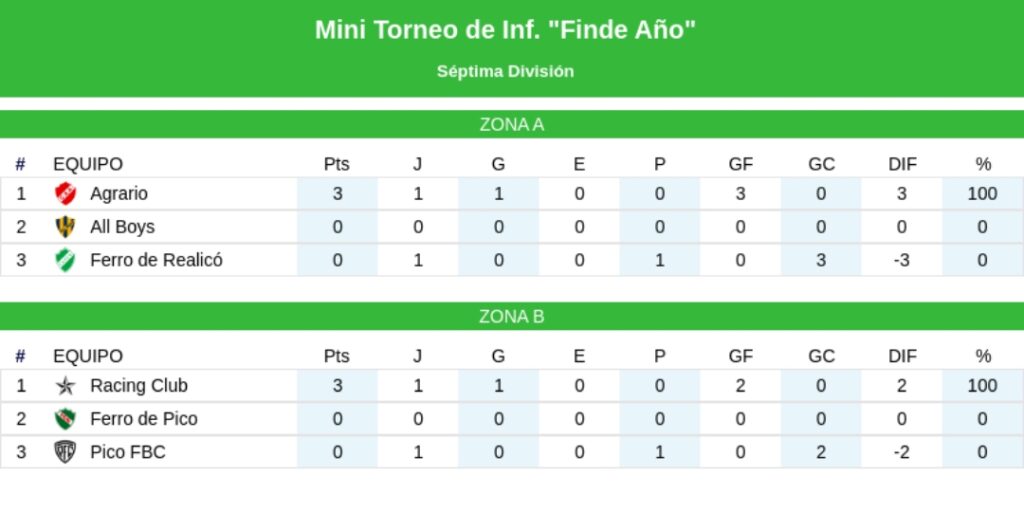Click the Racing Club star logo
1024x512 pixels.
tap(65, 386)
